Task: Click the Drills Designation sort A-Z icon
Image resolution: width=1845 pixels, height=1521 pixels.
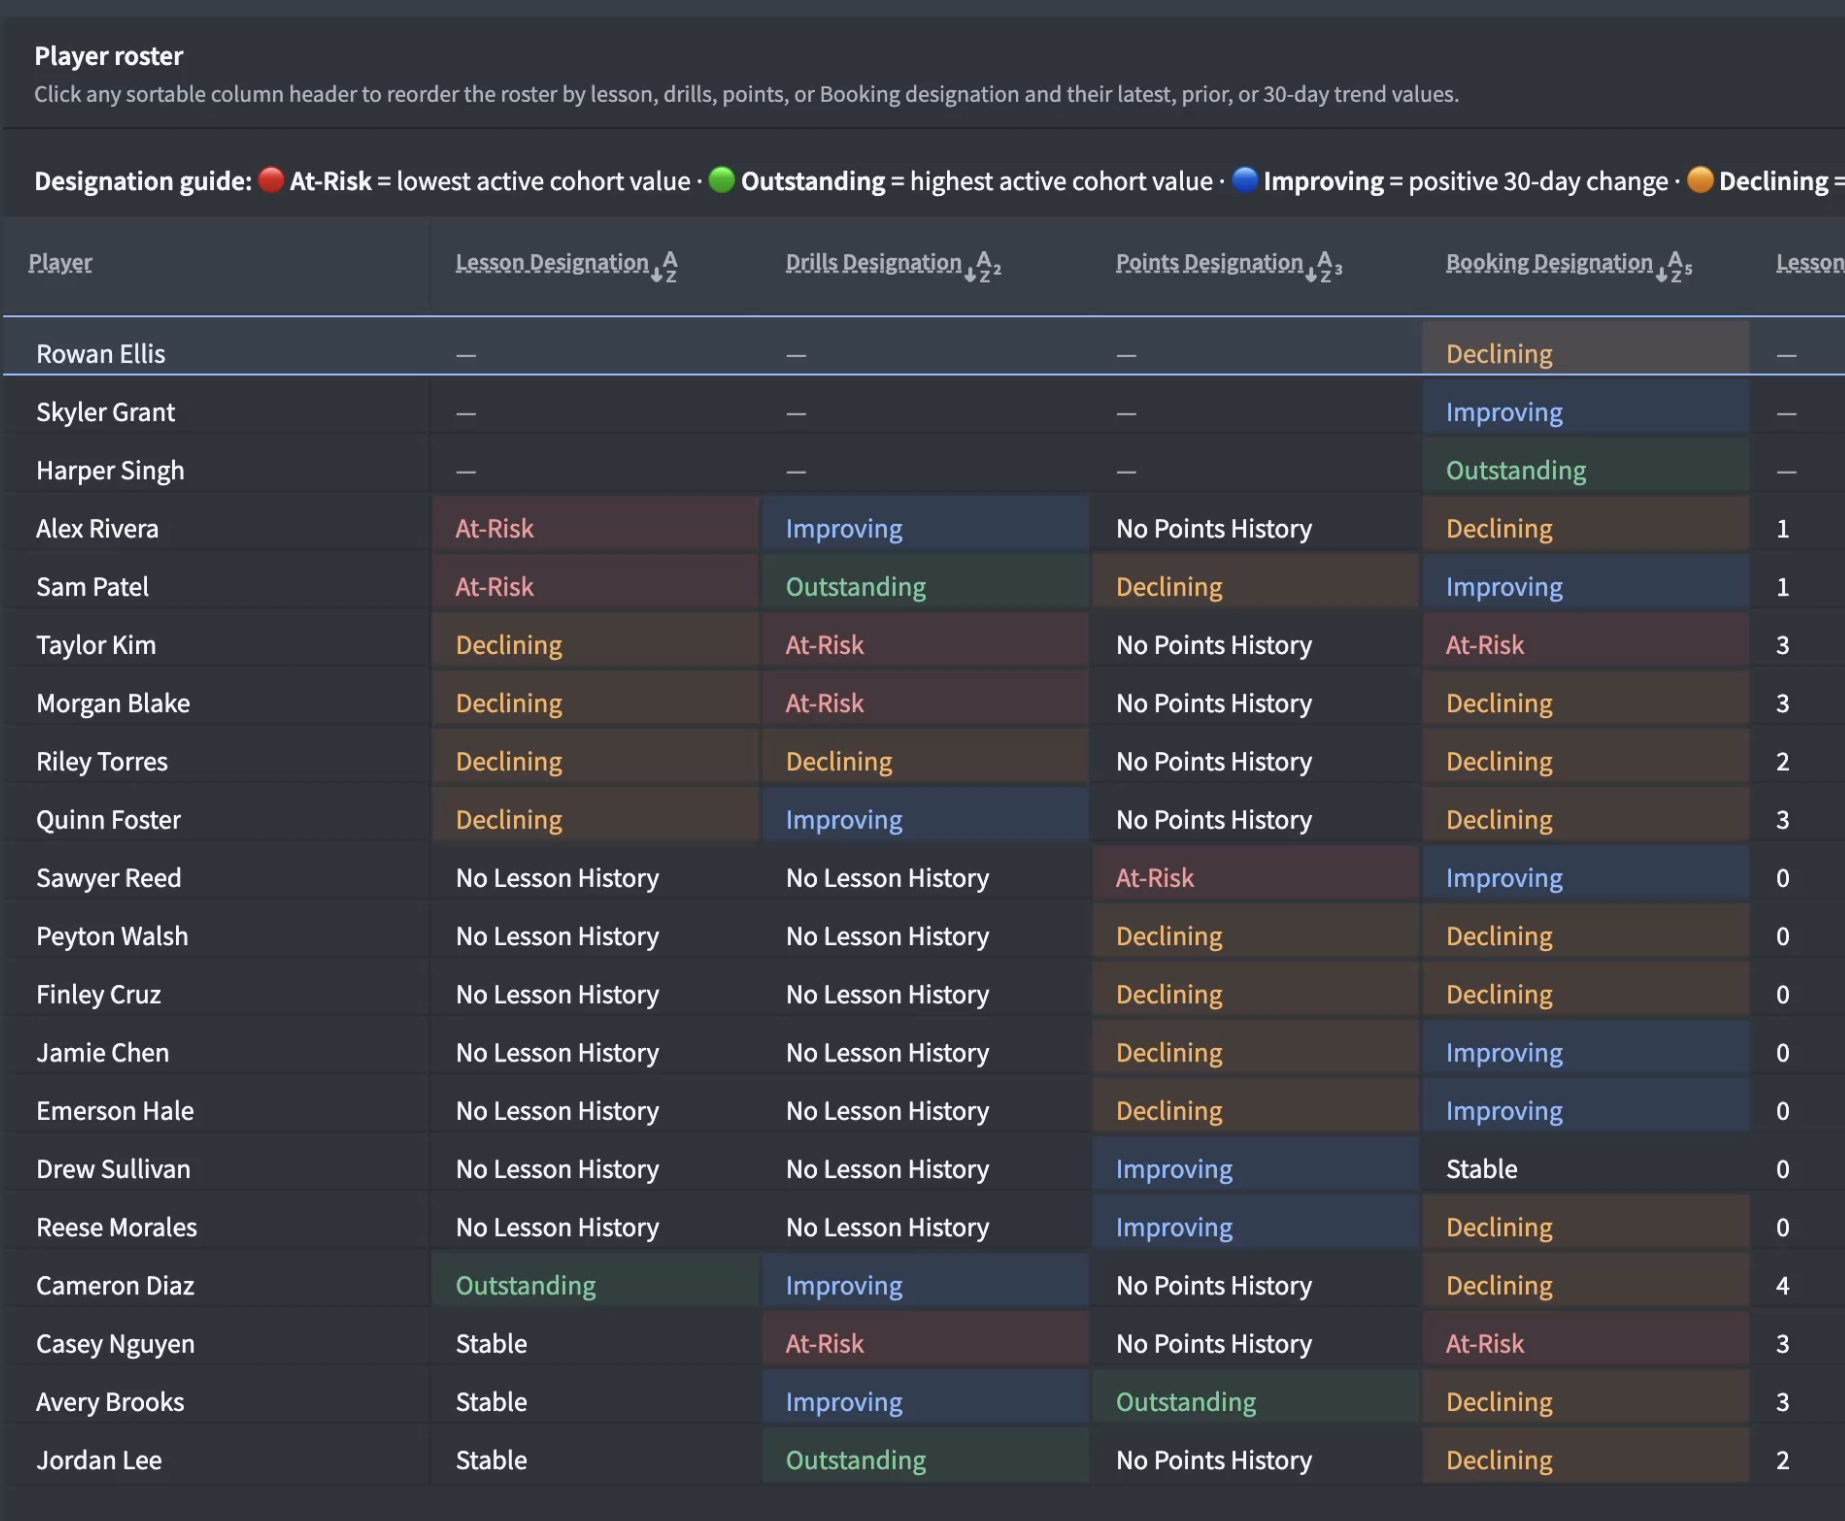Action: [983, 266]
